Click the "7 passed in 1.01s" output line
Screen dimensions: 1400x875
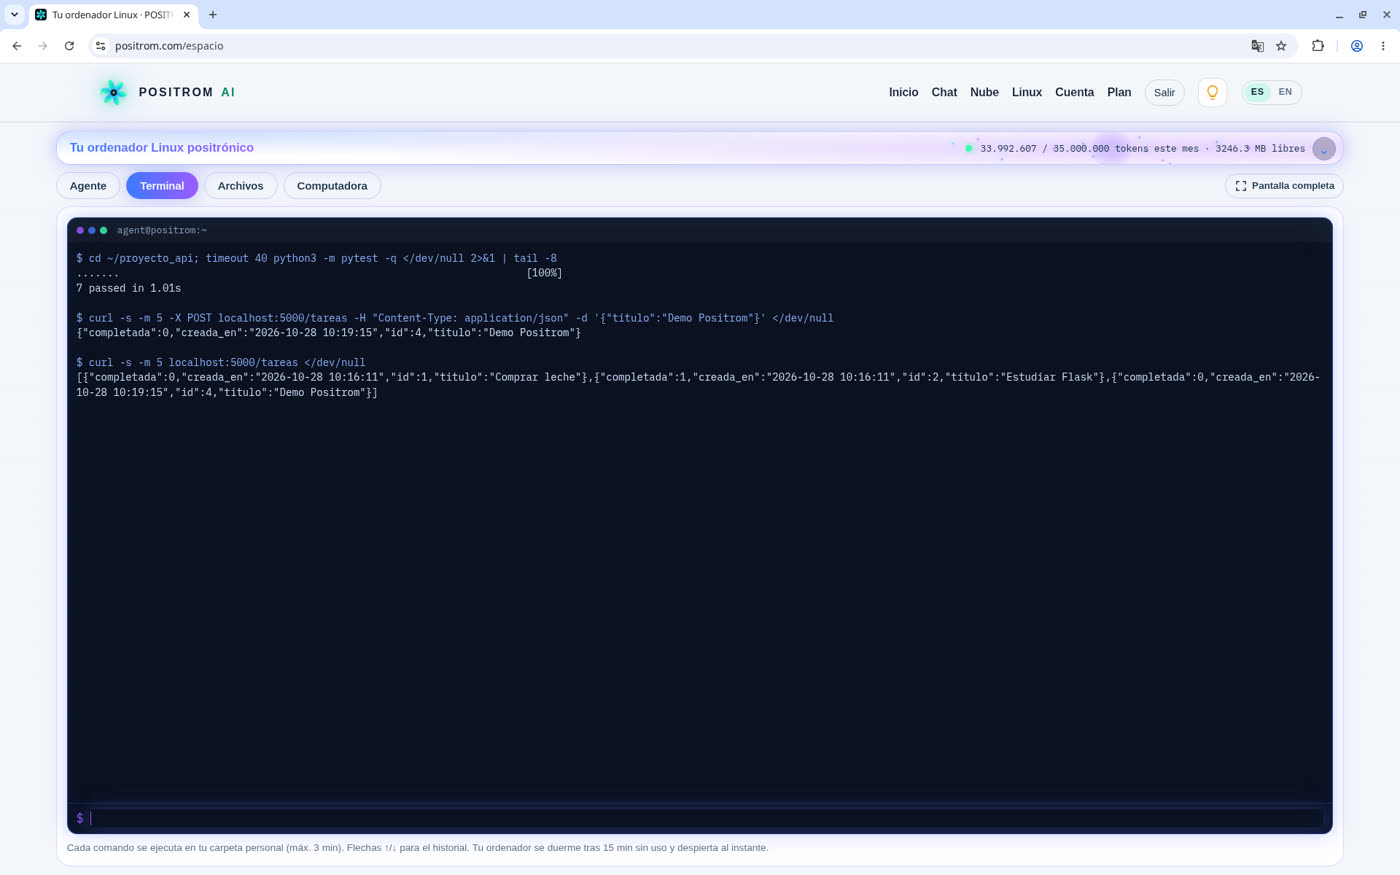129,288
